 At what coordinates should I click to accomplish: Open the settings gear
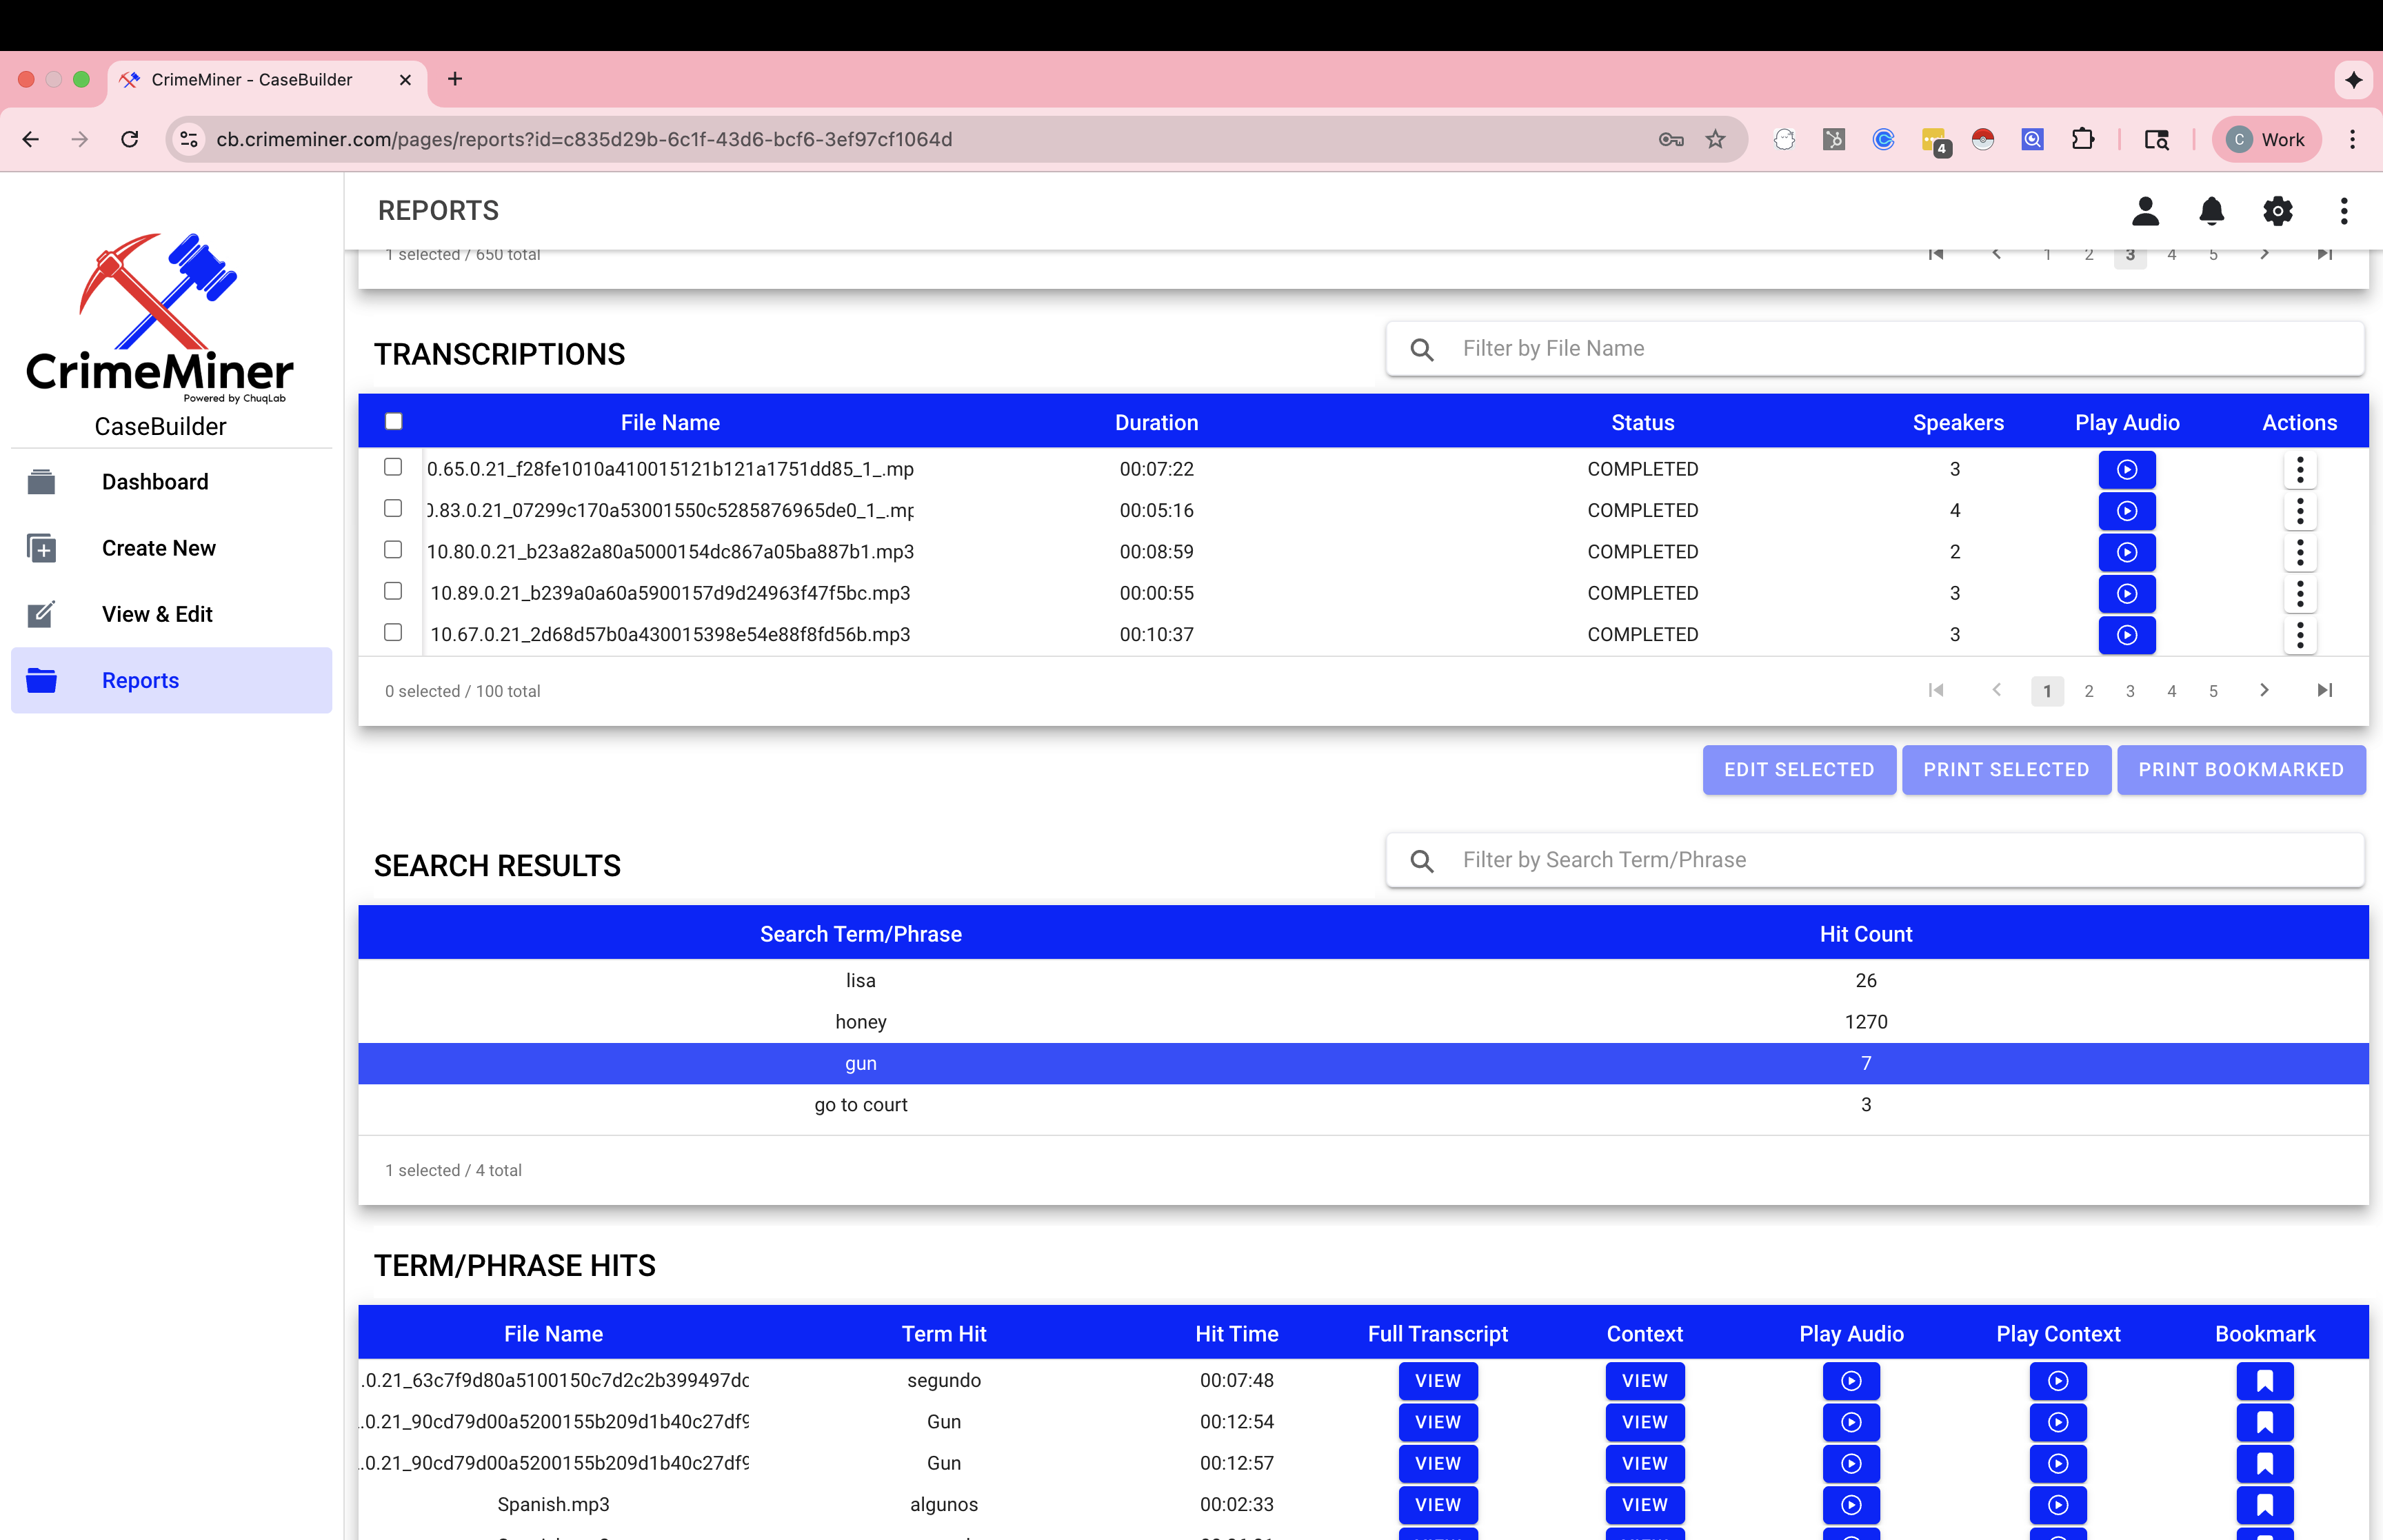pyautogui.click(x=2277, y=211)
